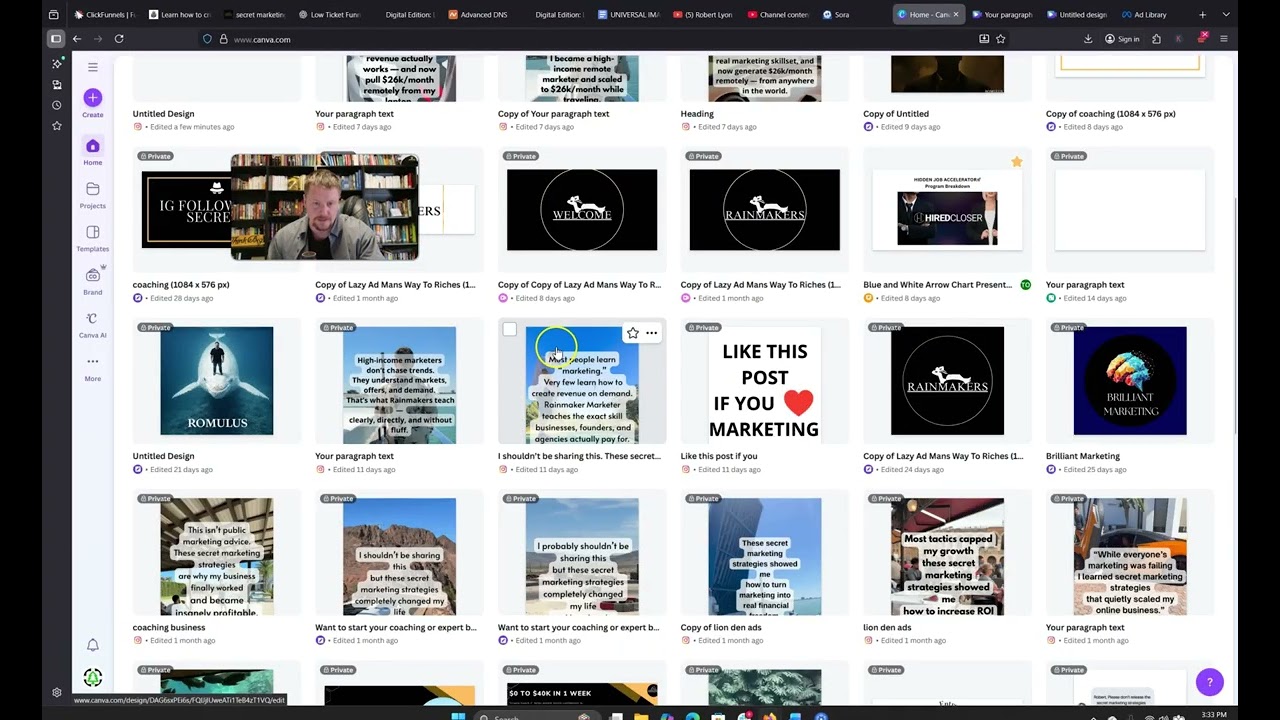Click the Windows taskbar Search box
The image size is (1280, 720).
(x=536, y=716)
